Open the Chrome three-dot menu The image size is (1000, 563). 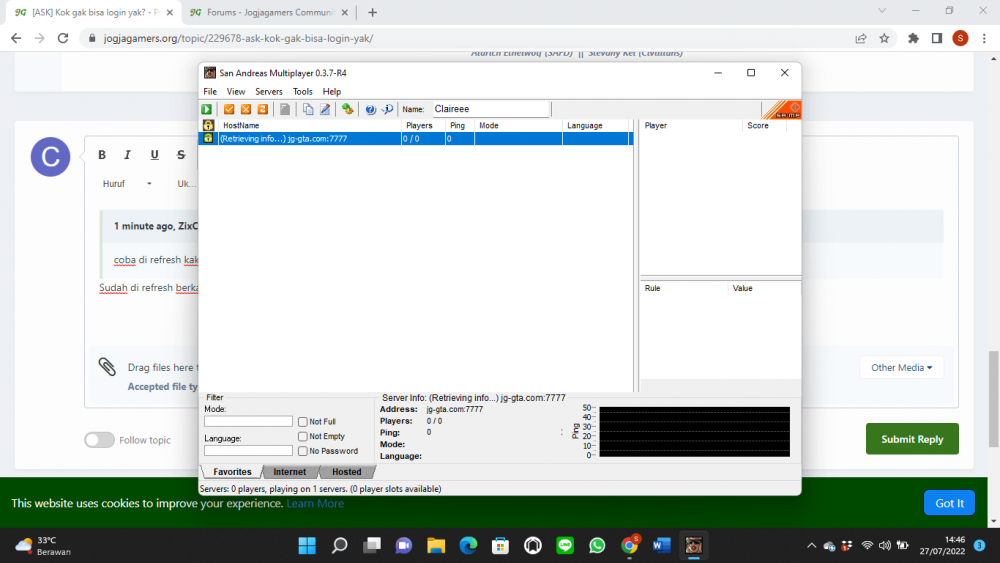tap(984, 38)
